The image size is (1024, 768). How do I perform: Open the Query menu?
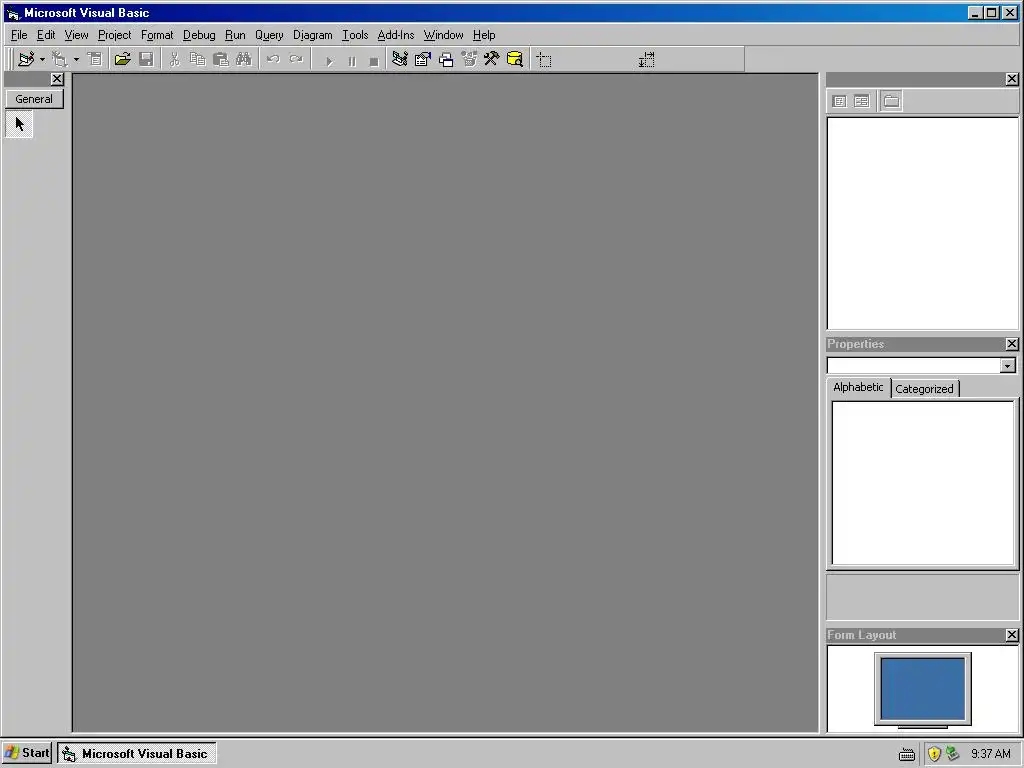pyautogui.click(x=269, y=35)
